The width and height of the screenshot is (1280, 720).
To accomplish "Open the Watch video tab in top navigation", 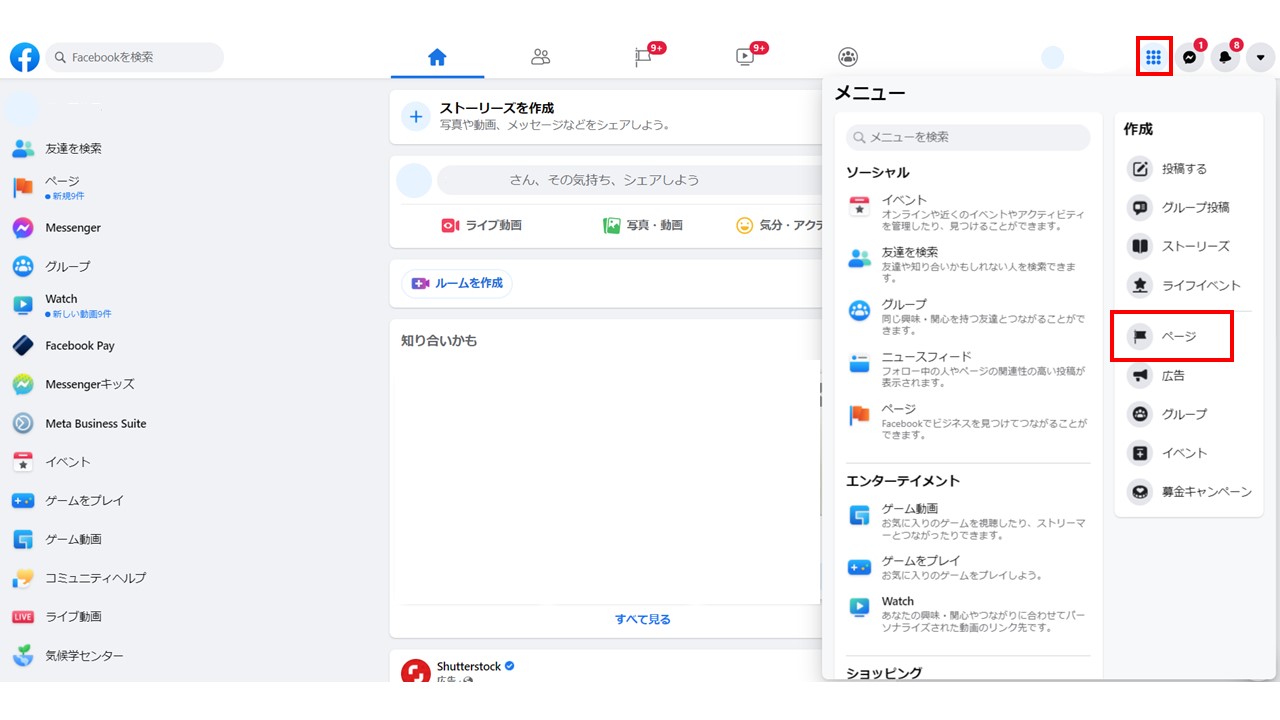I will pos(746,57).
